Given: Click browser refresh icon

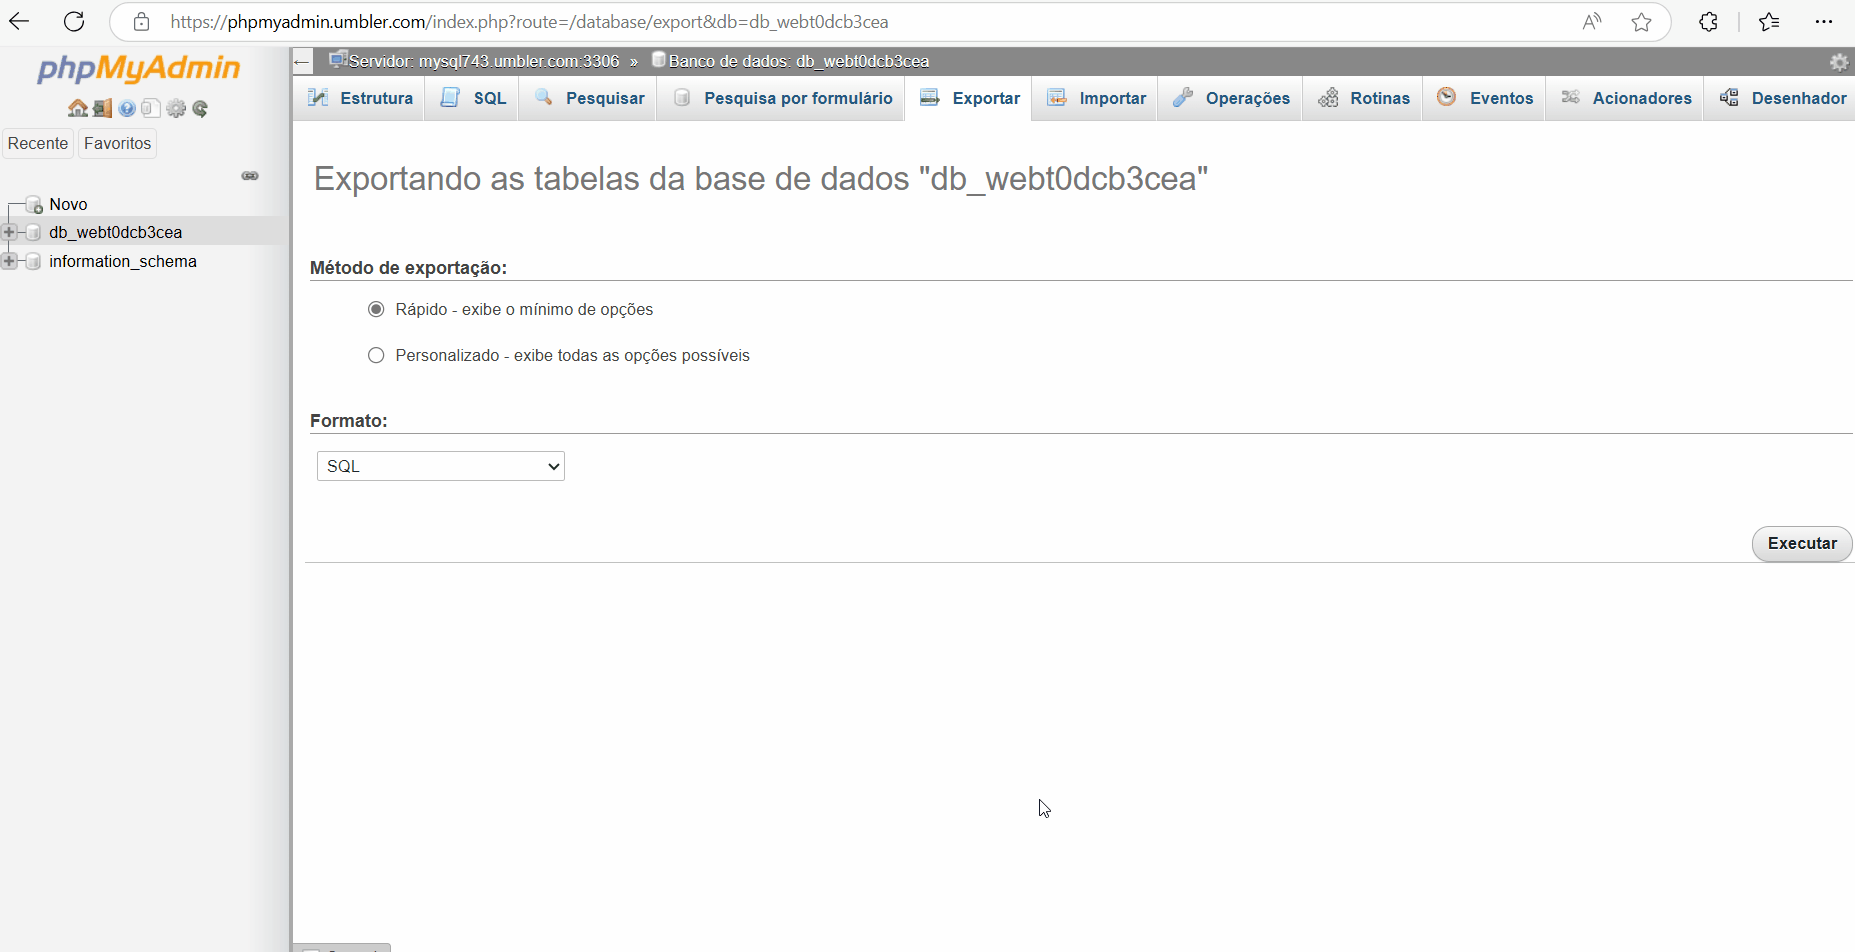Looking at the screenshot, I should click(x=74, y=22).
